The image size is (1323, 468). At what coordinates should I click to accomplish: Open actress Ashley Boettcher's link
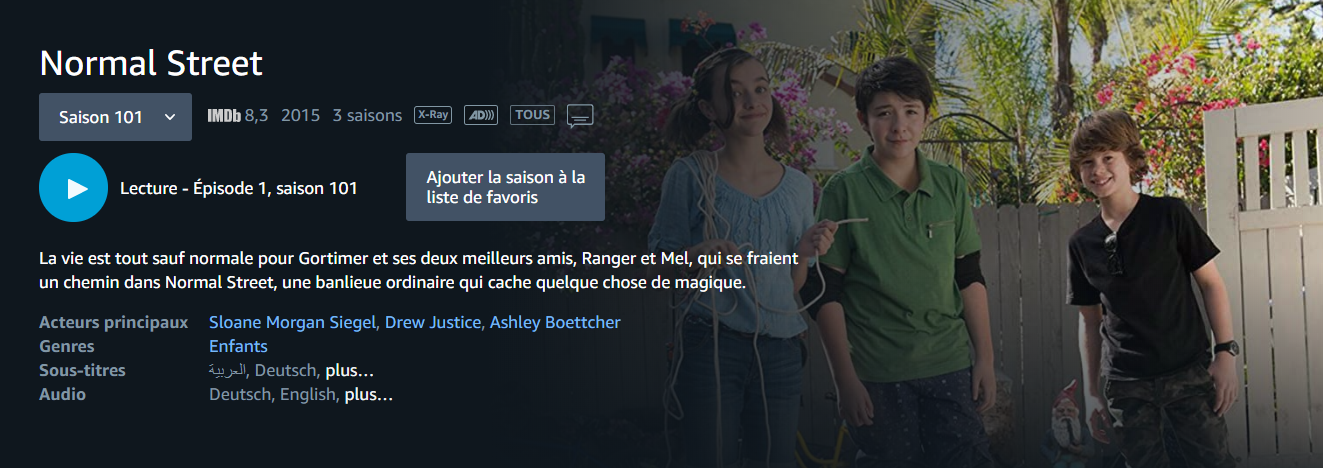point(555,322)
